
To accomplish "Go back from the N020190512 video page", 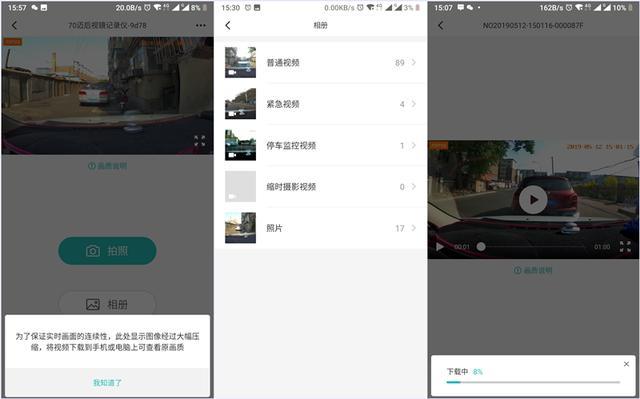I will coord(440,25).
